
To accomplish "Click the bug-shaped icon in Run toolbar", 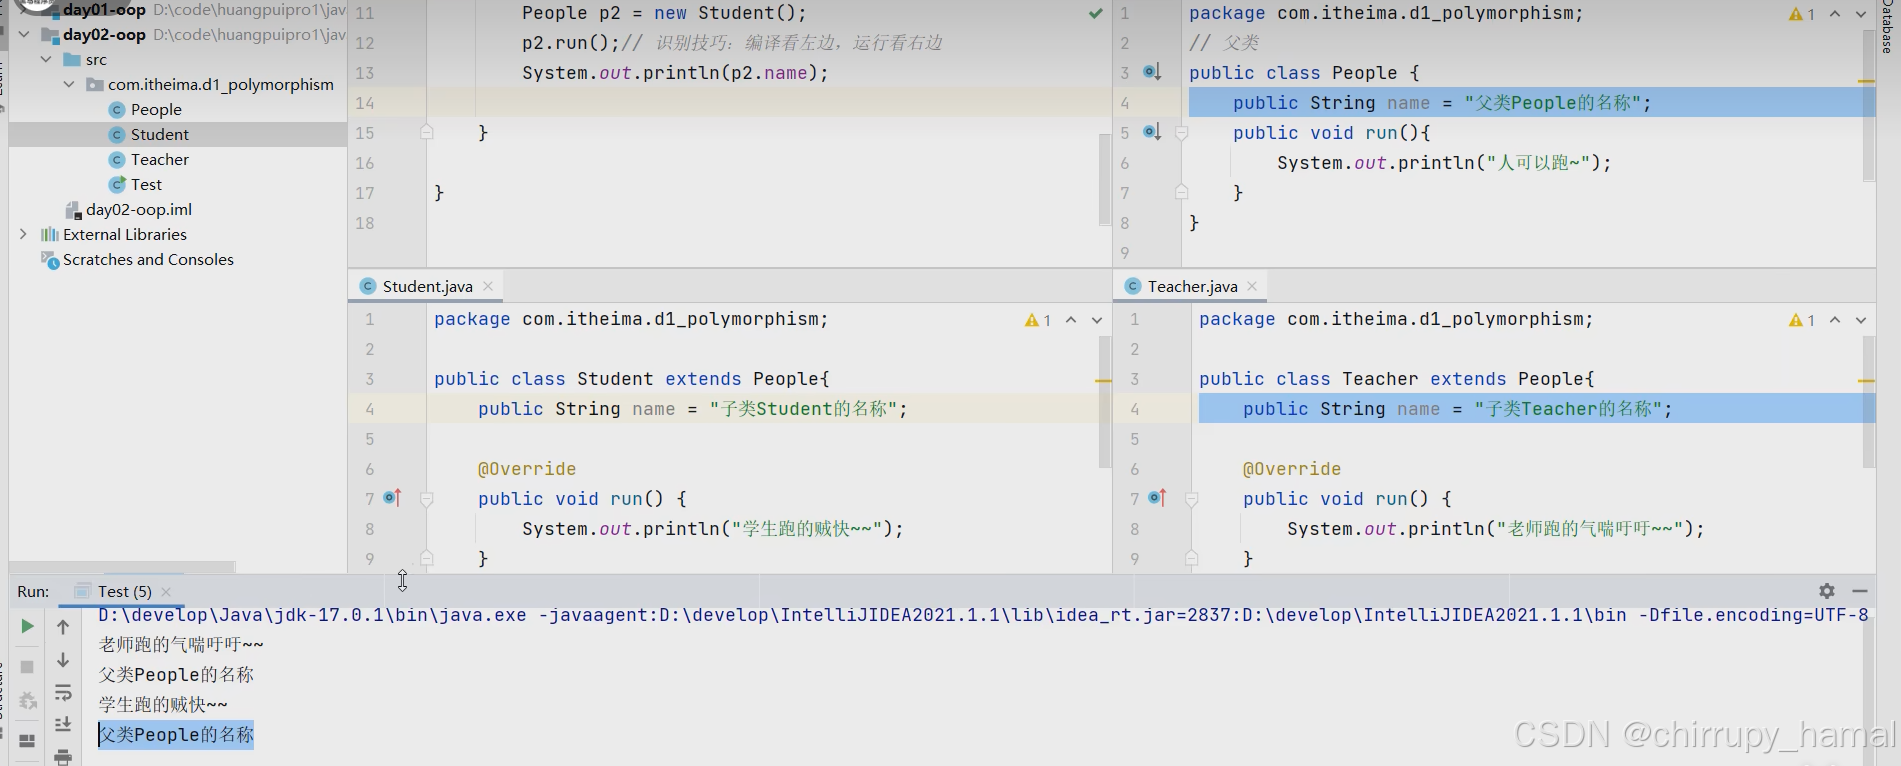I will tap(28, 701).
